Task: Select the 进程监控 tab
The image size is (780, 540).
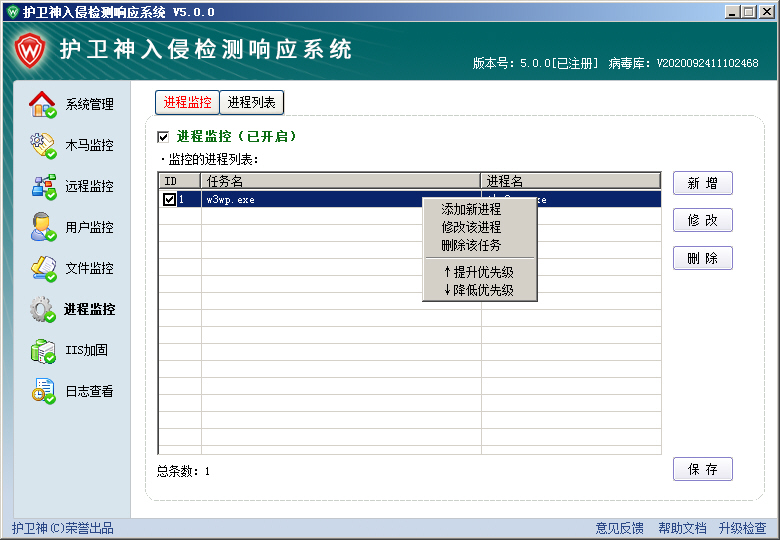Action: (187, 102)
